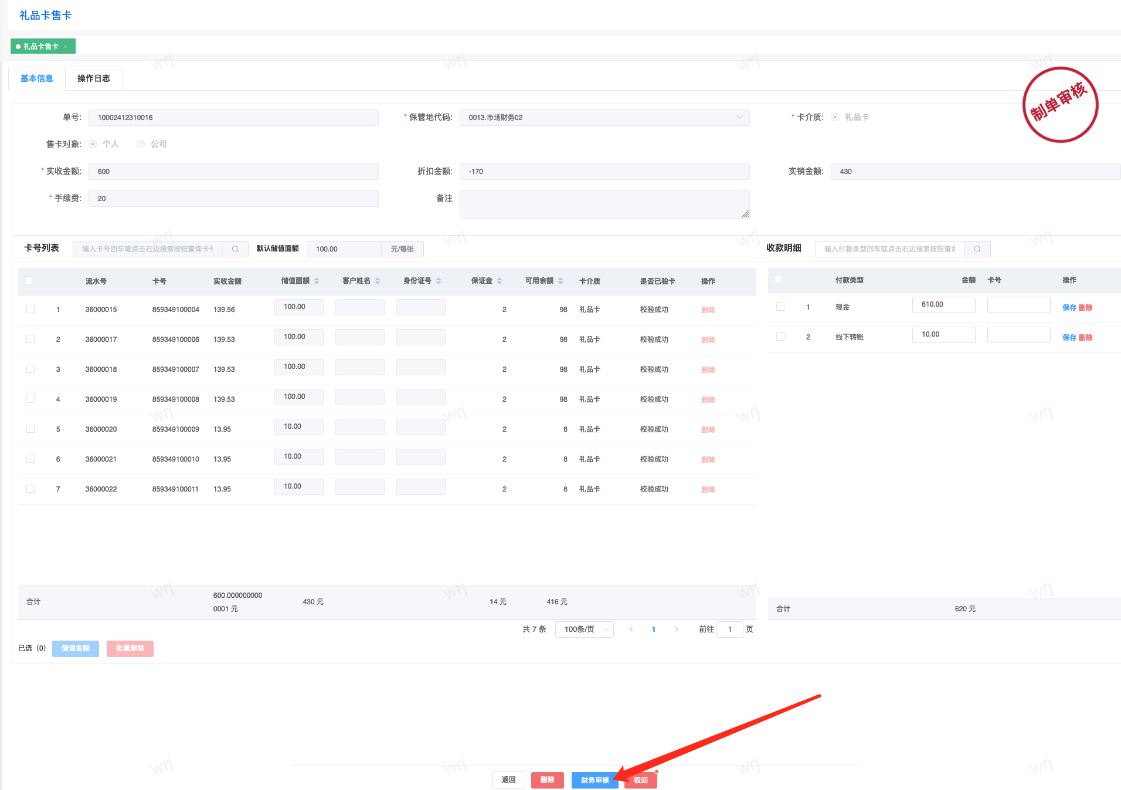Close the 礼品卡售卡 page tag
This screenshot has width=1121, height=790.
coord(66,47)
